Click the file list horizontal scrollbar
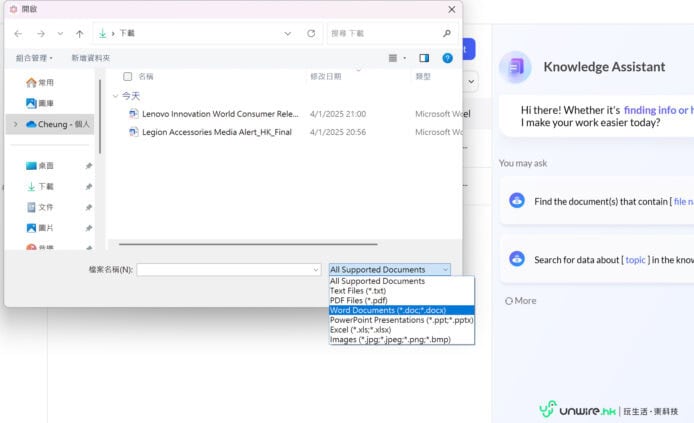This screenshot has width=694, height=423. pos(248,244)
